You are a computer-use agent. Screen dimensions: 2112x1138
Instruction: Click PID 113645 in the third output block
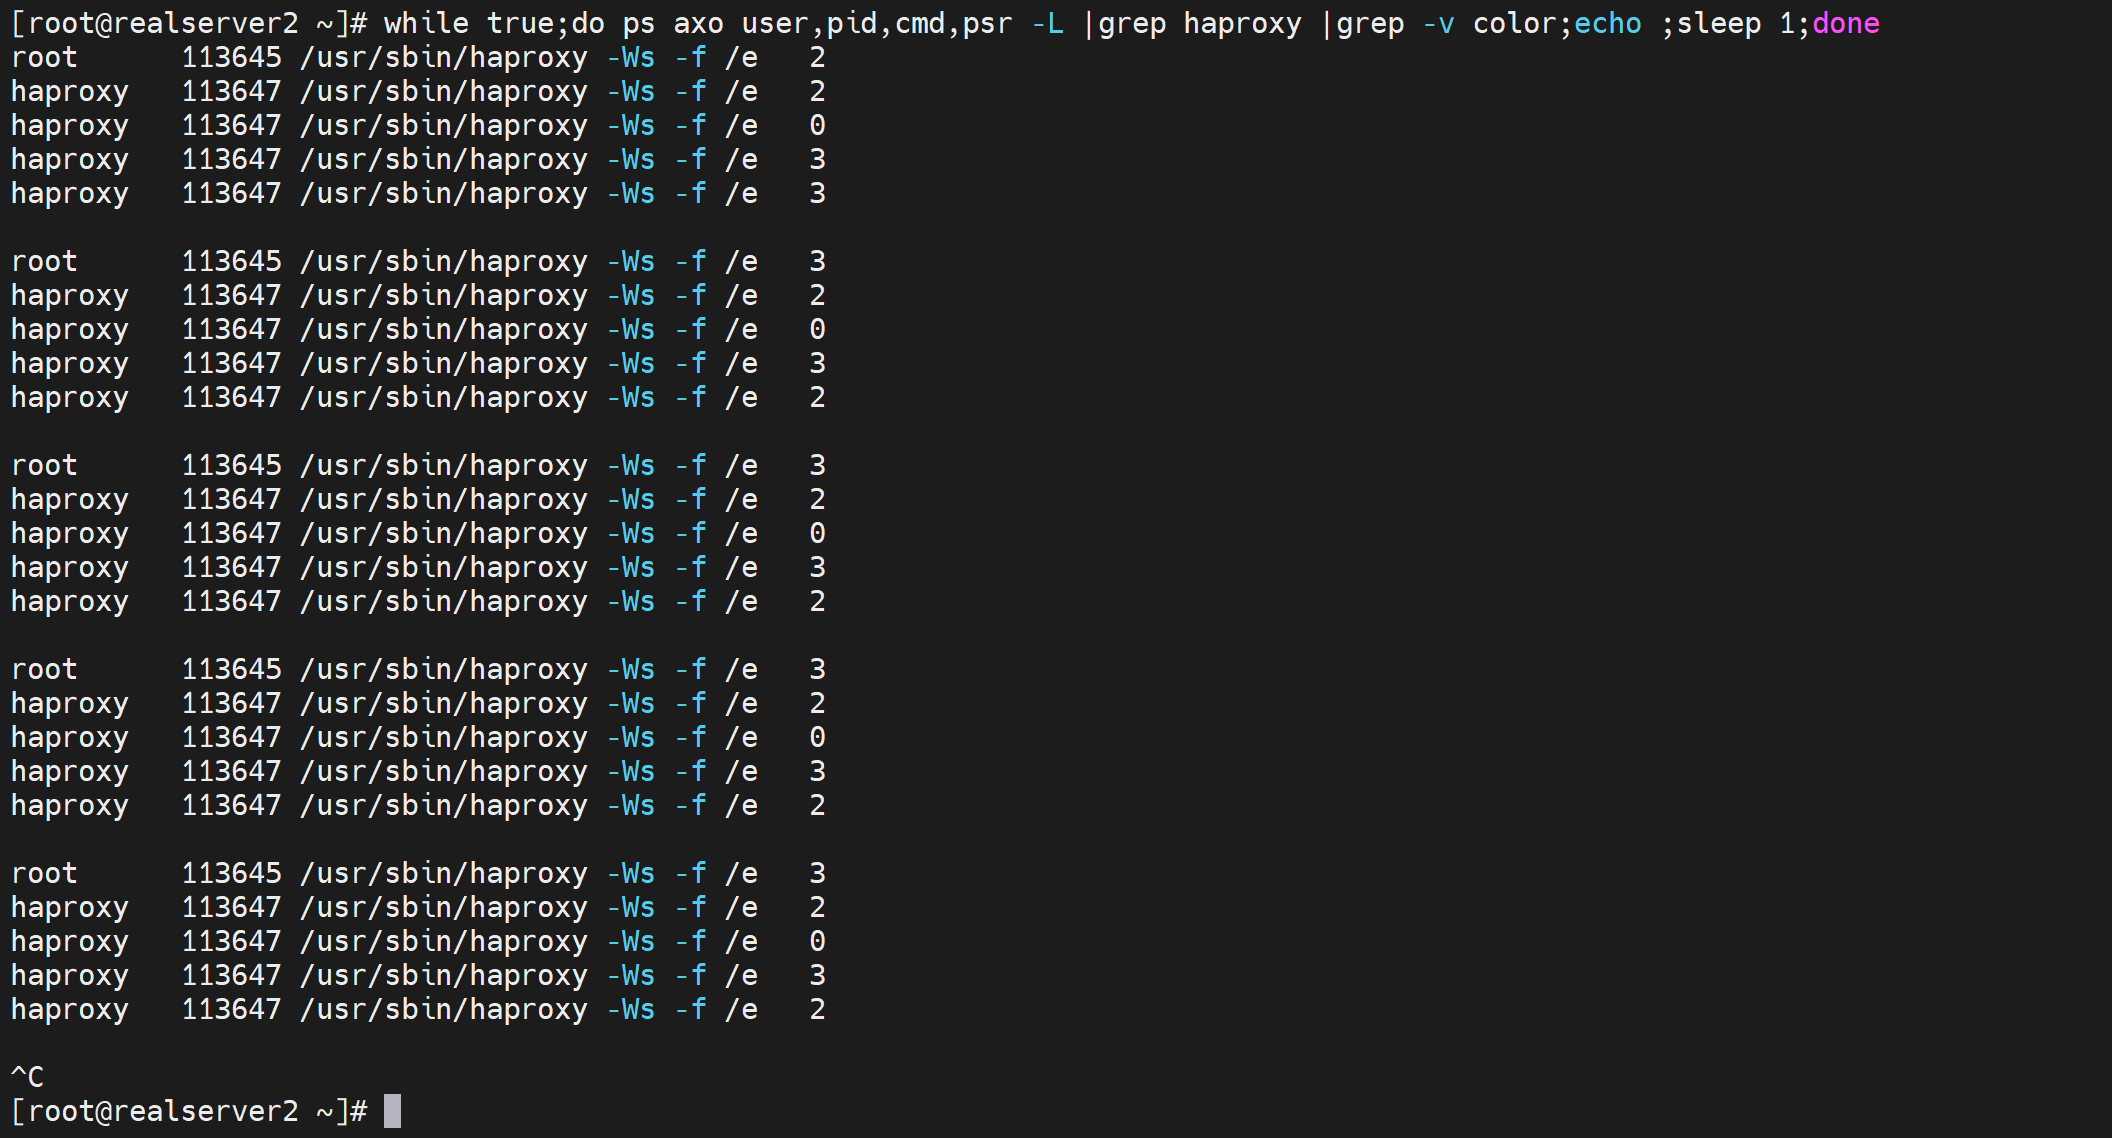[231, 465]
